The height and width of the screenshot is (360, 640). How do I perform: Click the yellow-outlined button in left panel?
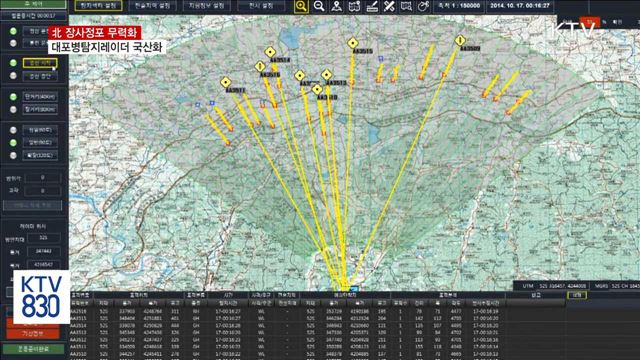40,63
